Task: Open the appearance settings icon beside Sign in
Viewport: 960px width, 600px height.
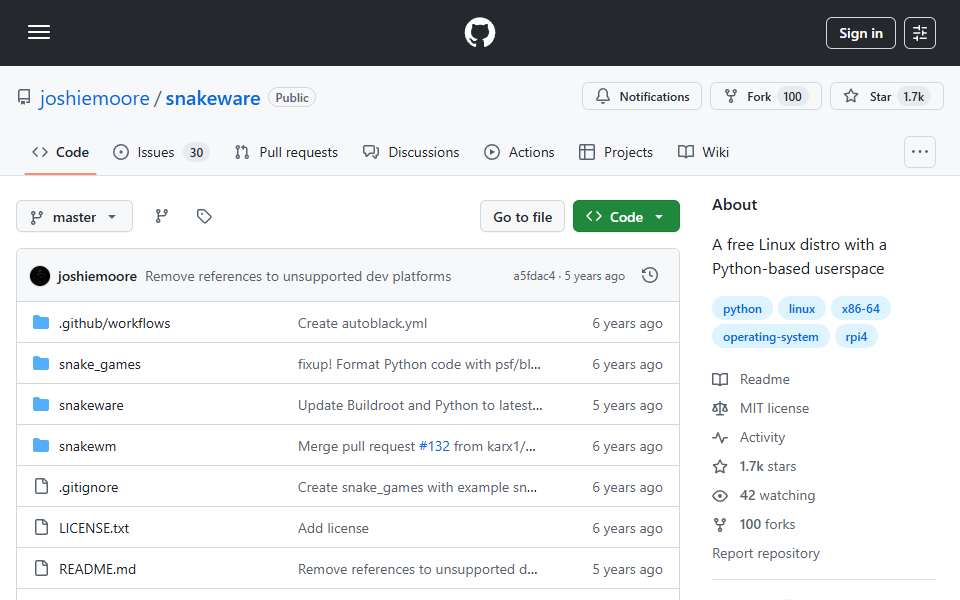Action: tap(920, 33)
